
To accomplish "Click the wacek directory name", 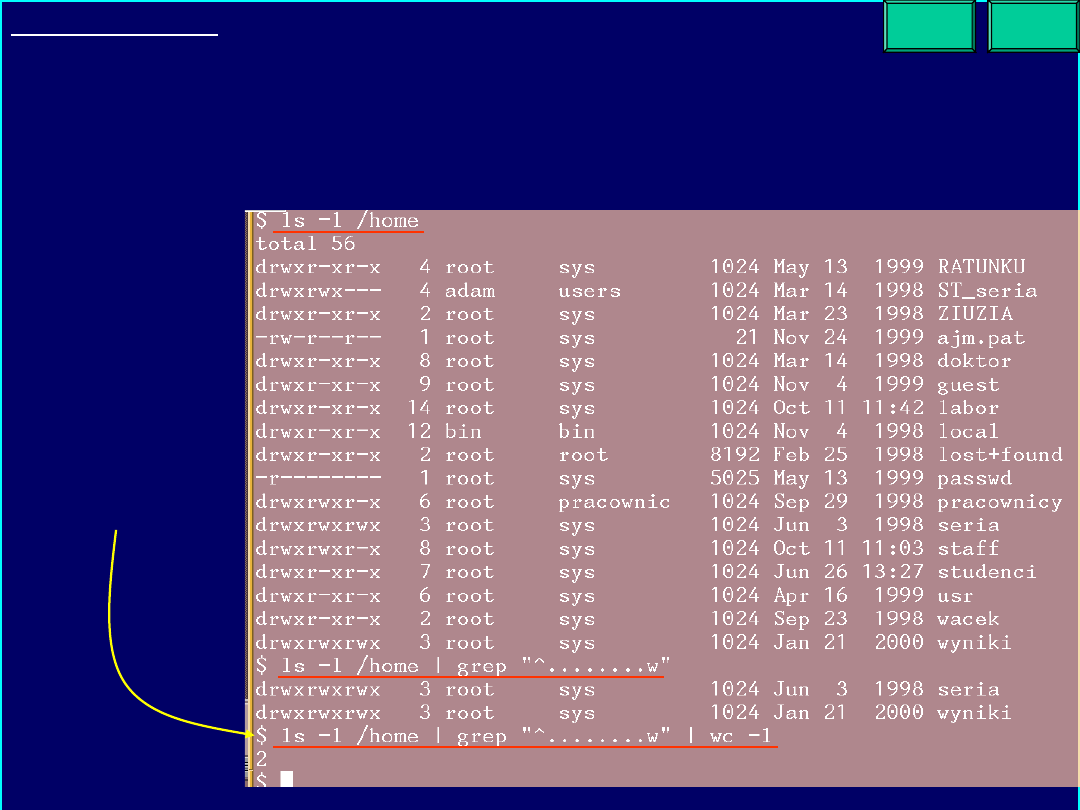I will tap(968, 619).
